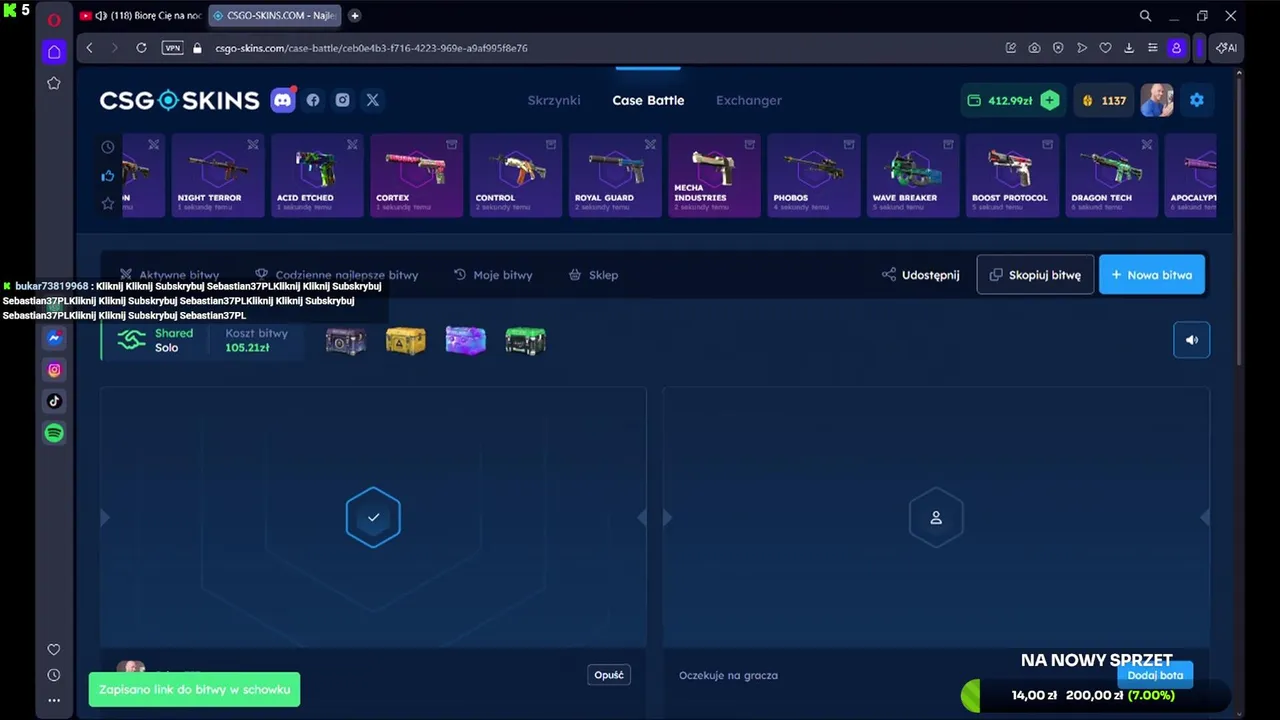Open the three-dots sidebar options

[x=54, y=700]
